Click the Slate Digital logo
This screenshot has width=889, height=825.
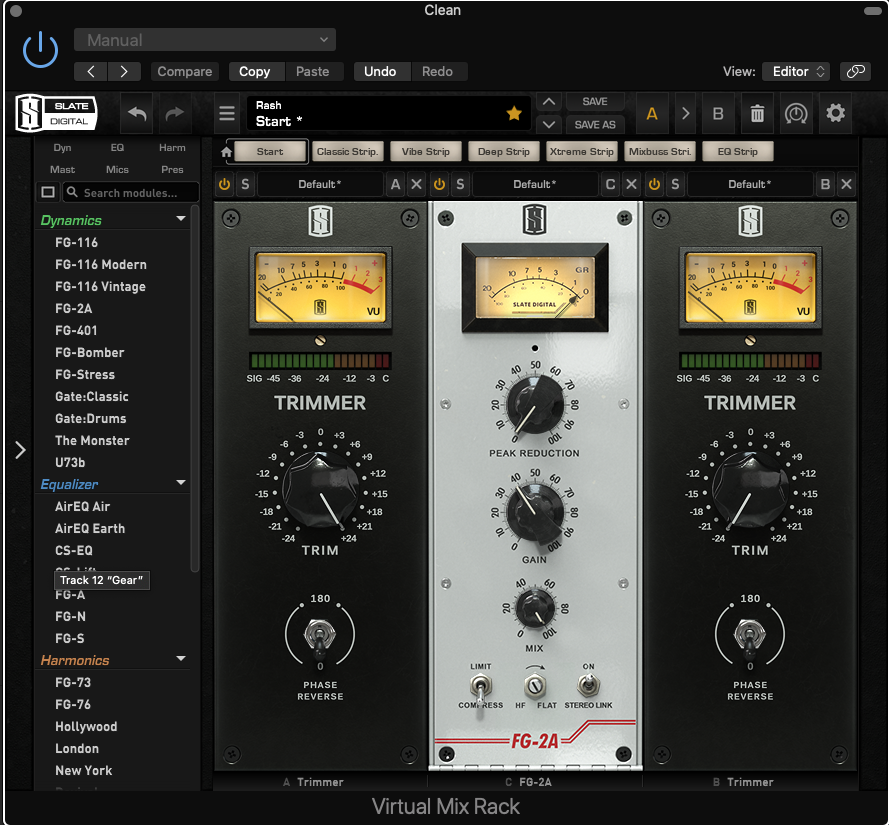pyautogui.click(x=56, y=113)
